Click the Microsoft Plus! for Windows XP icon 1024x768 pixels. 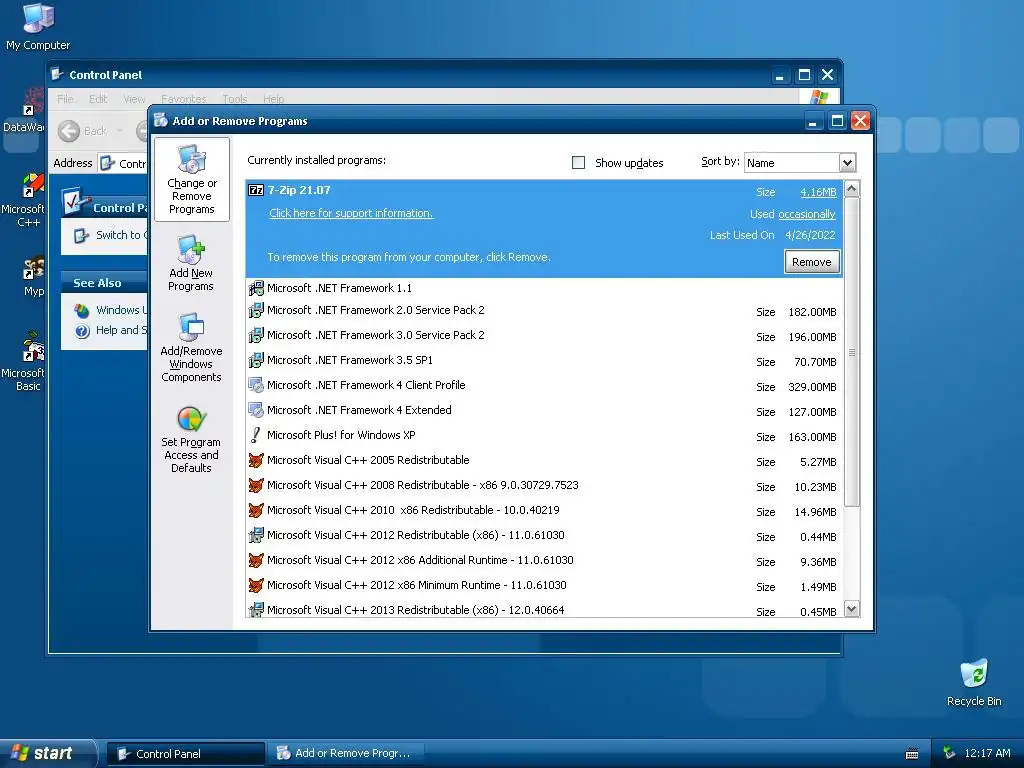click(256, 435)
